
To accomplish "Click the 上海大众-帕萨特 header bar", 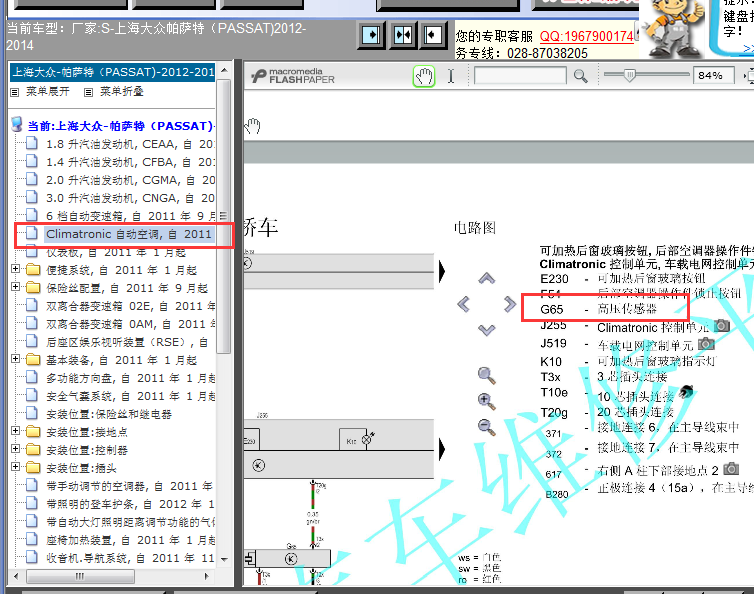I will 113,73.
